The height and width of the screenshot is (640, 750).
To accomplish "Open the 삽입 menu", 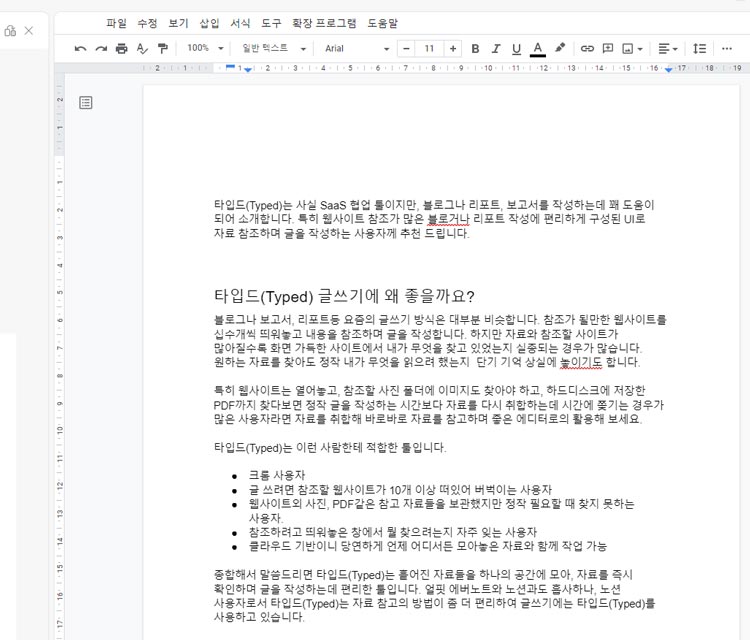I will coord(209,23).
